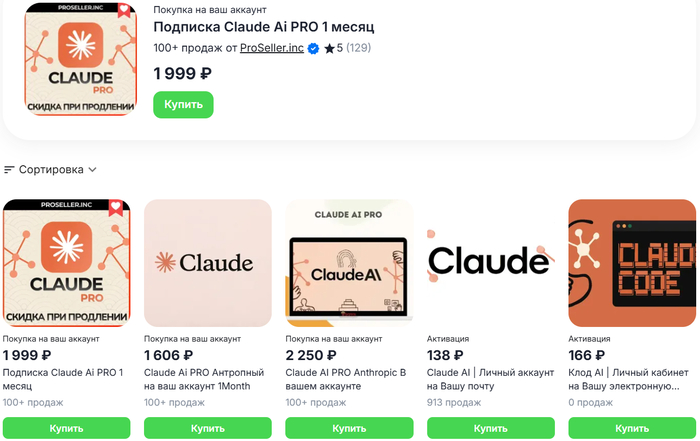The height and width of the screenshot is (441, 700).
Task: Toggle favorite heart on top featured Claude PRO image
Action: pyautogui.click(x=123, y=11)
